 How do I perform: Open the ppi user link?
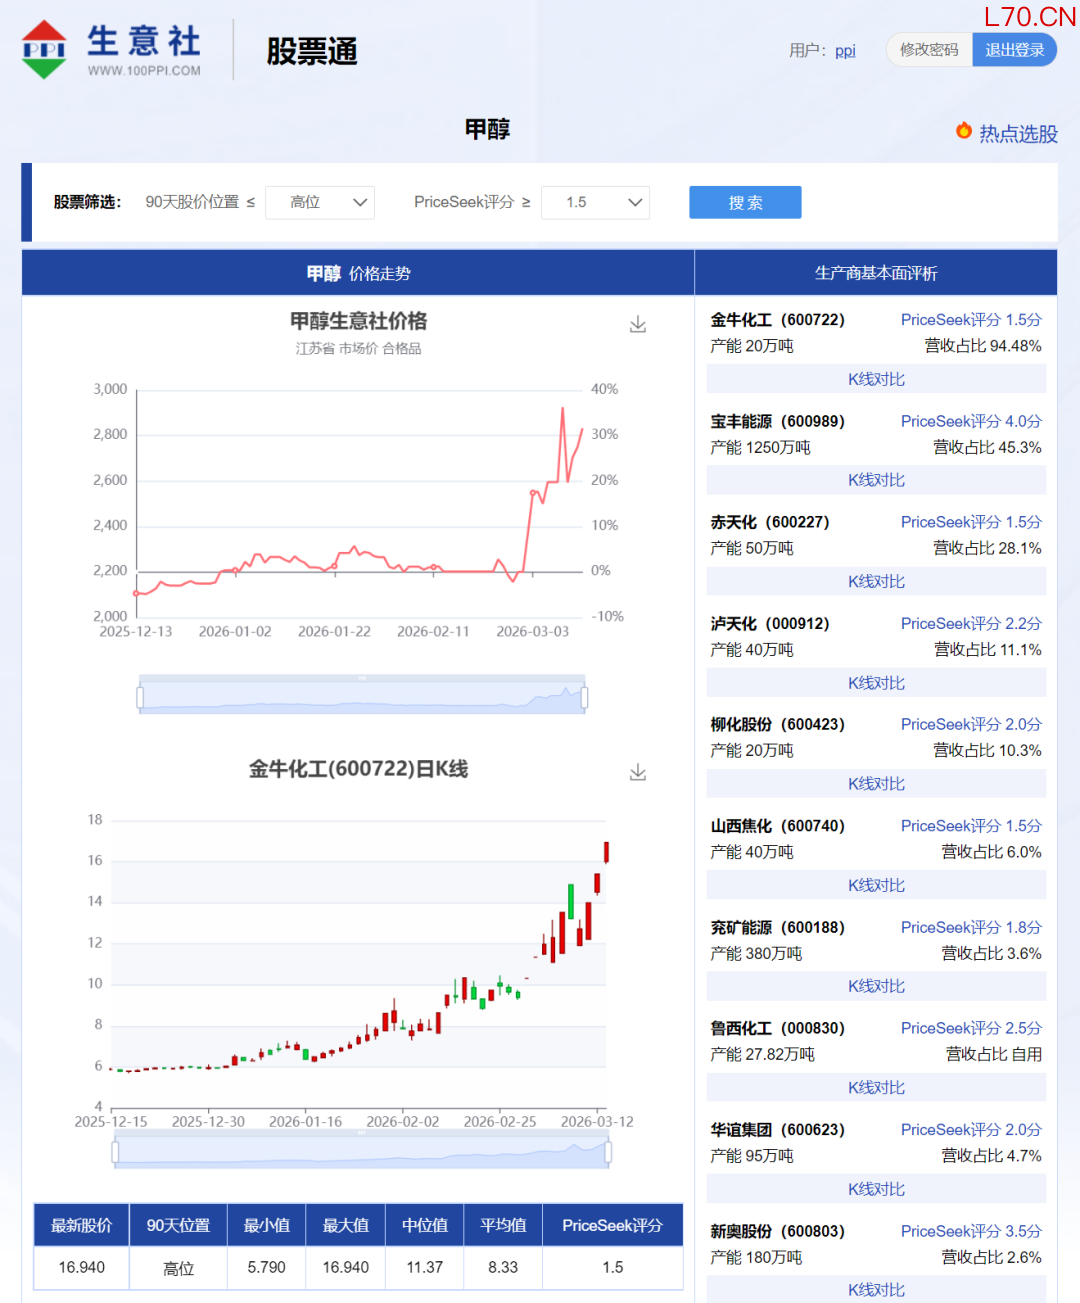pyautogui.click(x=845, y=51)
